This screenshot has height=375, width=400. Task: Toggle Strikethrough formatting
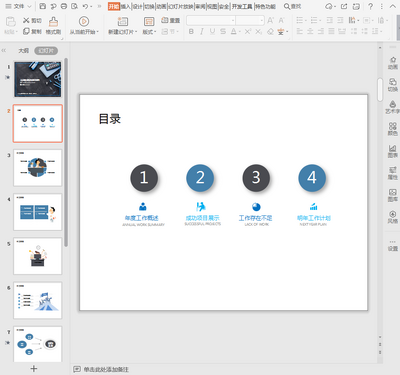click(223, 31)
